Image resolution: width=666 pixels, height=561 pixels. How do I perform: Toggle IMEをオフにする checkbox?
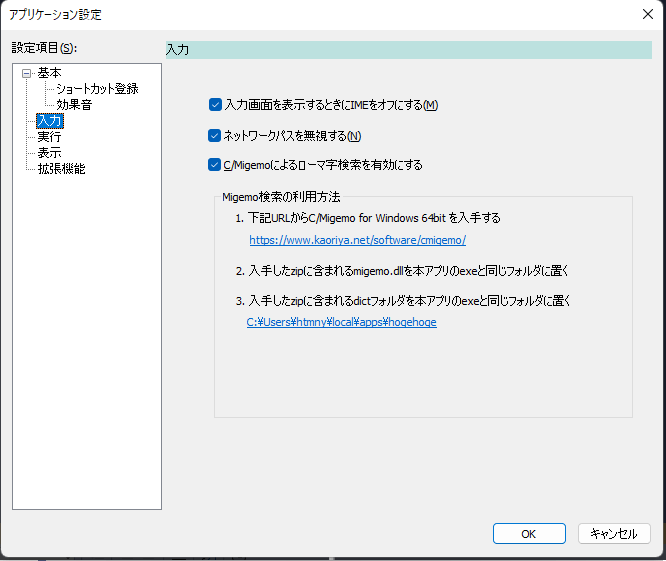point(215,105)
